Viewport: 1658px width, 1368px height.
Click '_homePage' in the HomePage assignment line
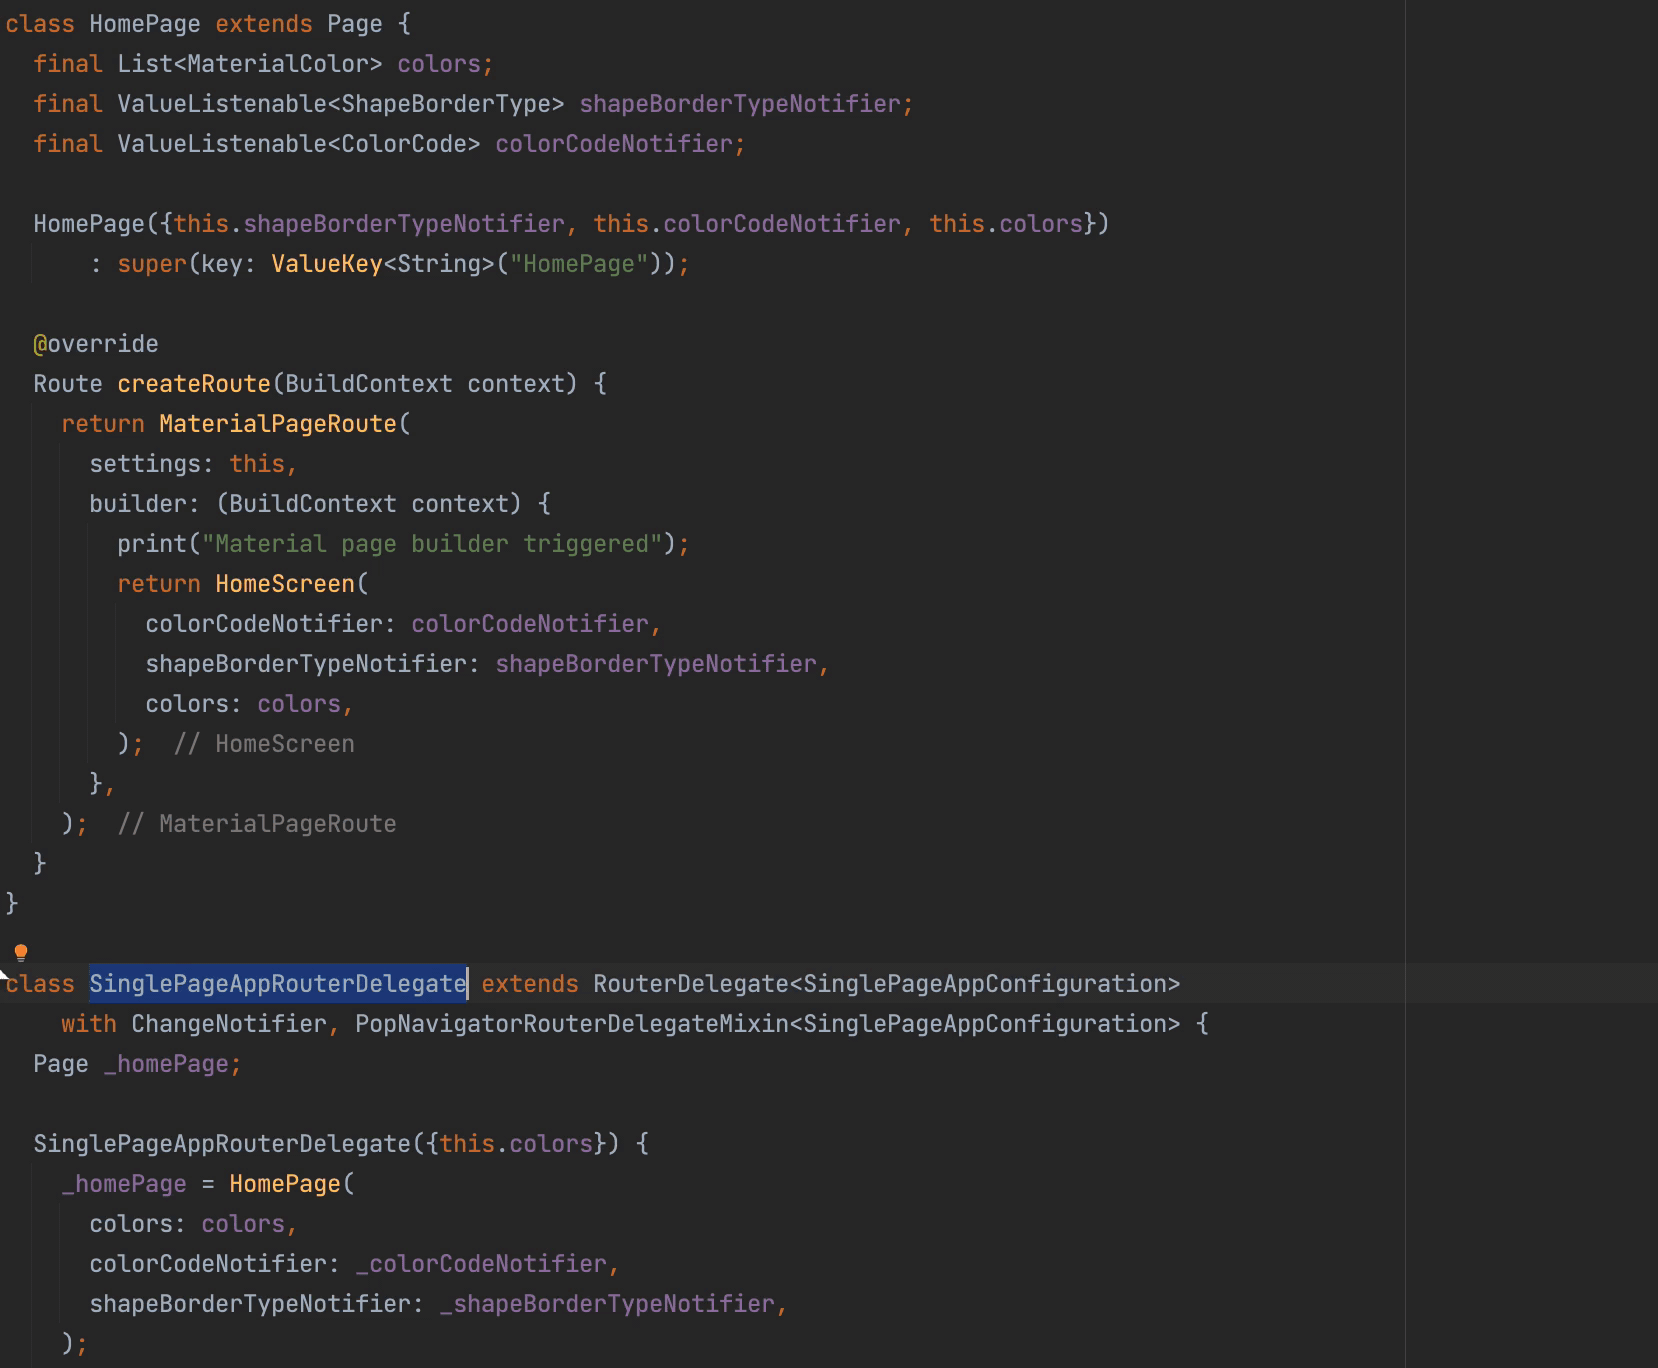click(124, 1184)
